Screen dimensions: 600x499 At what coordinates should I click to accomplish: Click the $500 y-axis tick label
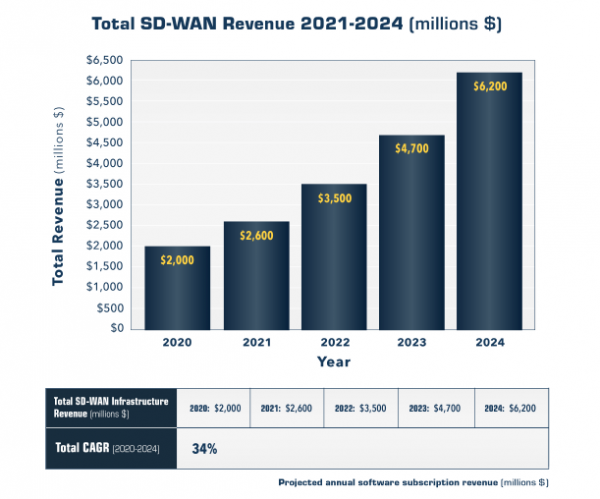(x=110, y=308)
